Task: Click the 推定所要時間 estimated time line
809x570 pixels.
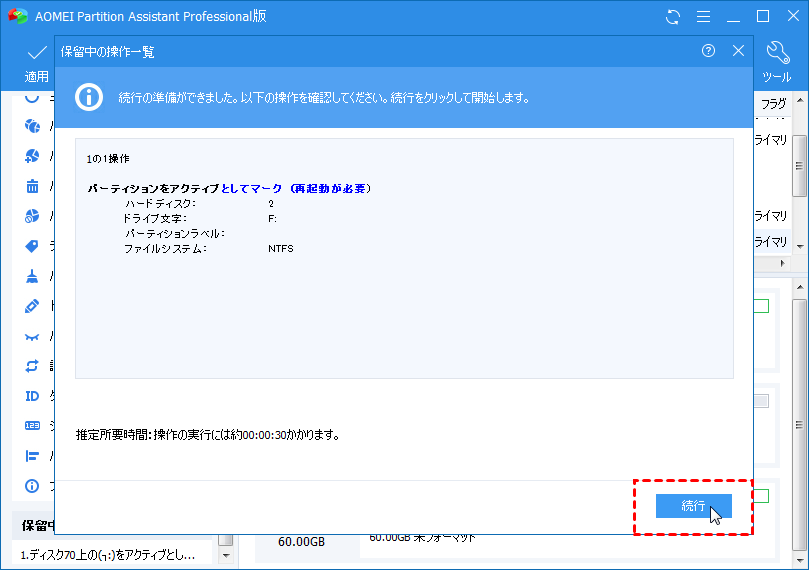Action: coord(208,435)
